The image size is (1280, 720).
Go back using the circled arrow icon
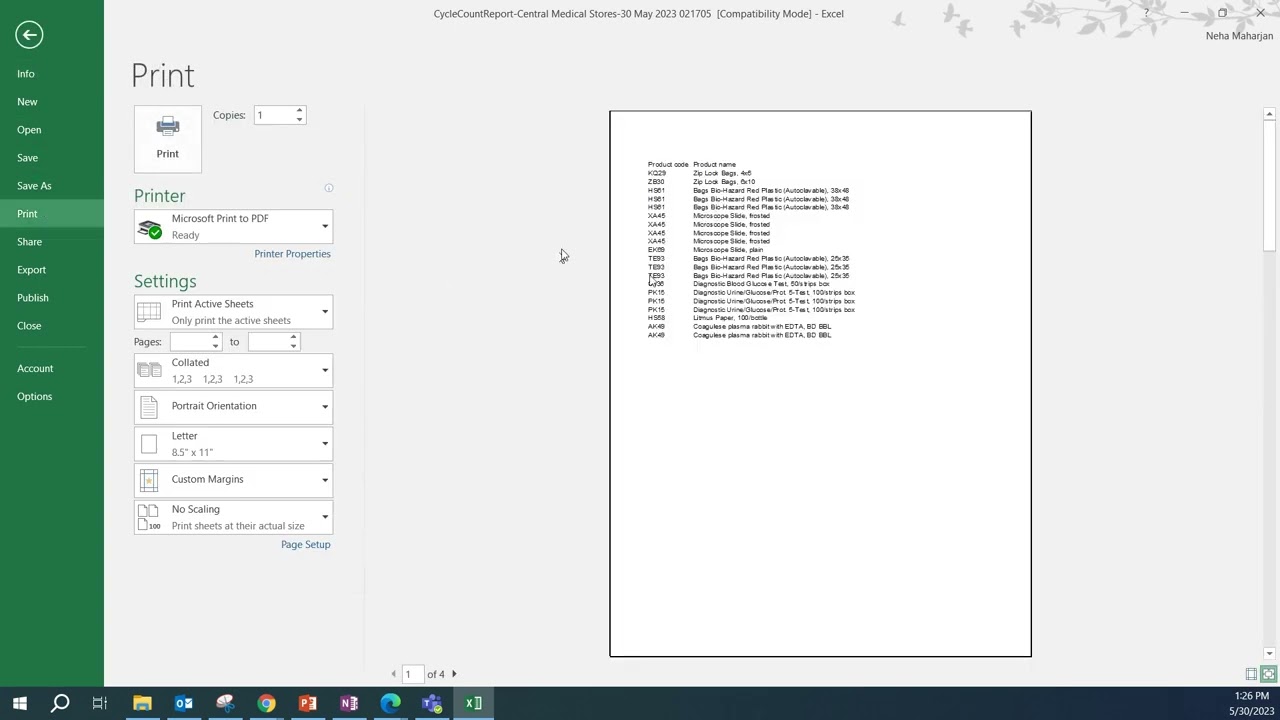29,35
